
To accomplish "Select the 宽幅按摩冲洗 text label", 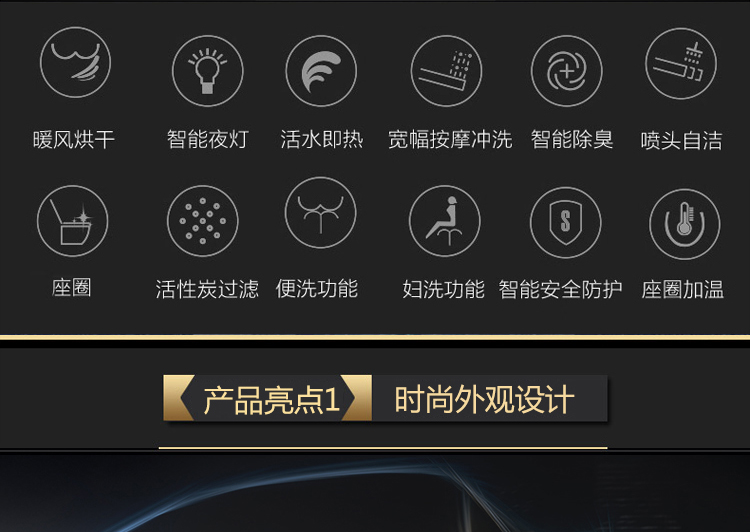I will [450, 140].
